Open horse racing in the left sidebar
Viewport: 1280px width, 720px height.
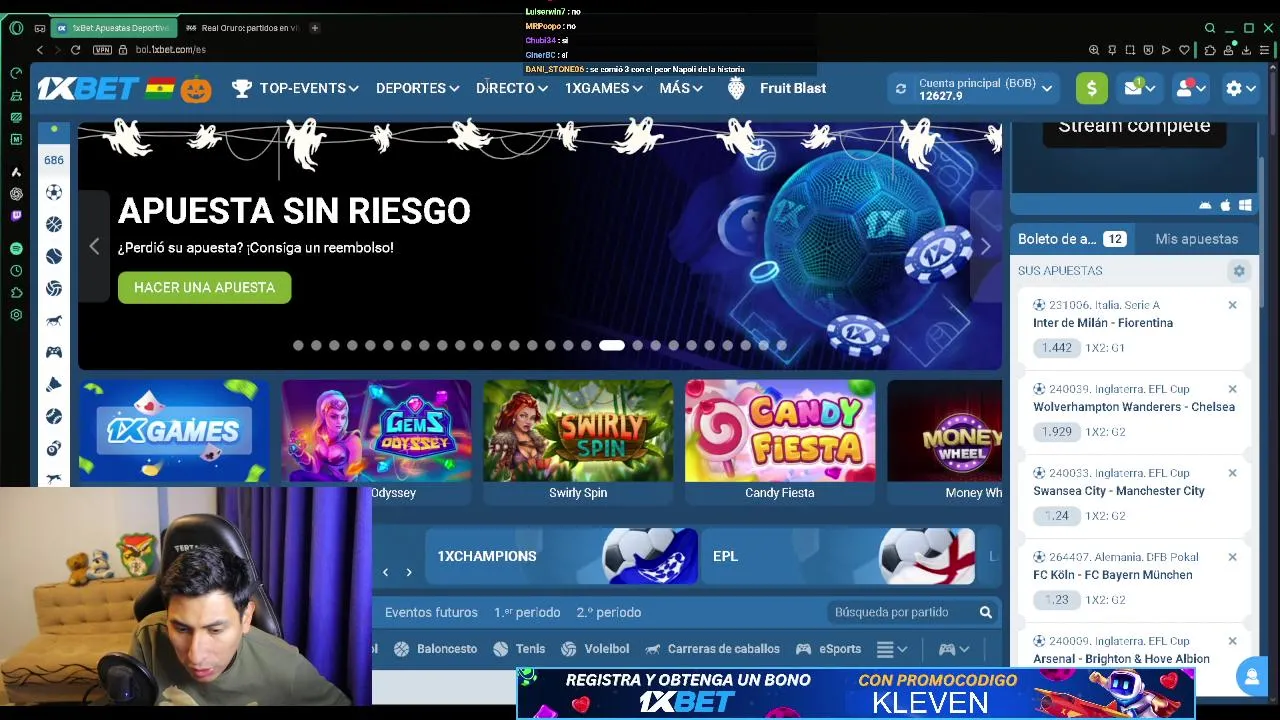coord(54,320)
